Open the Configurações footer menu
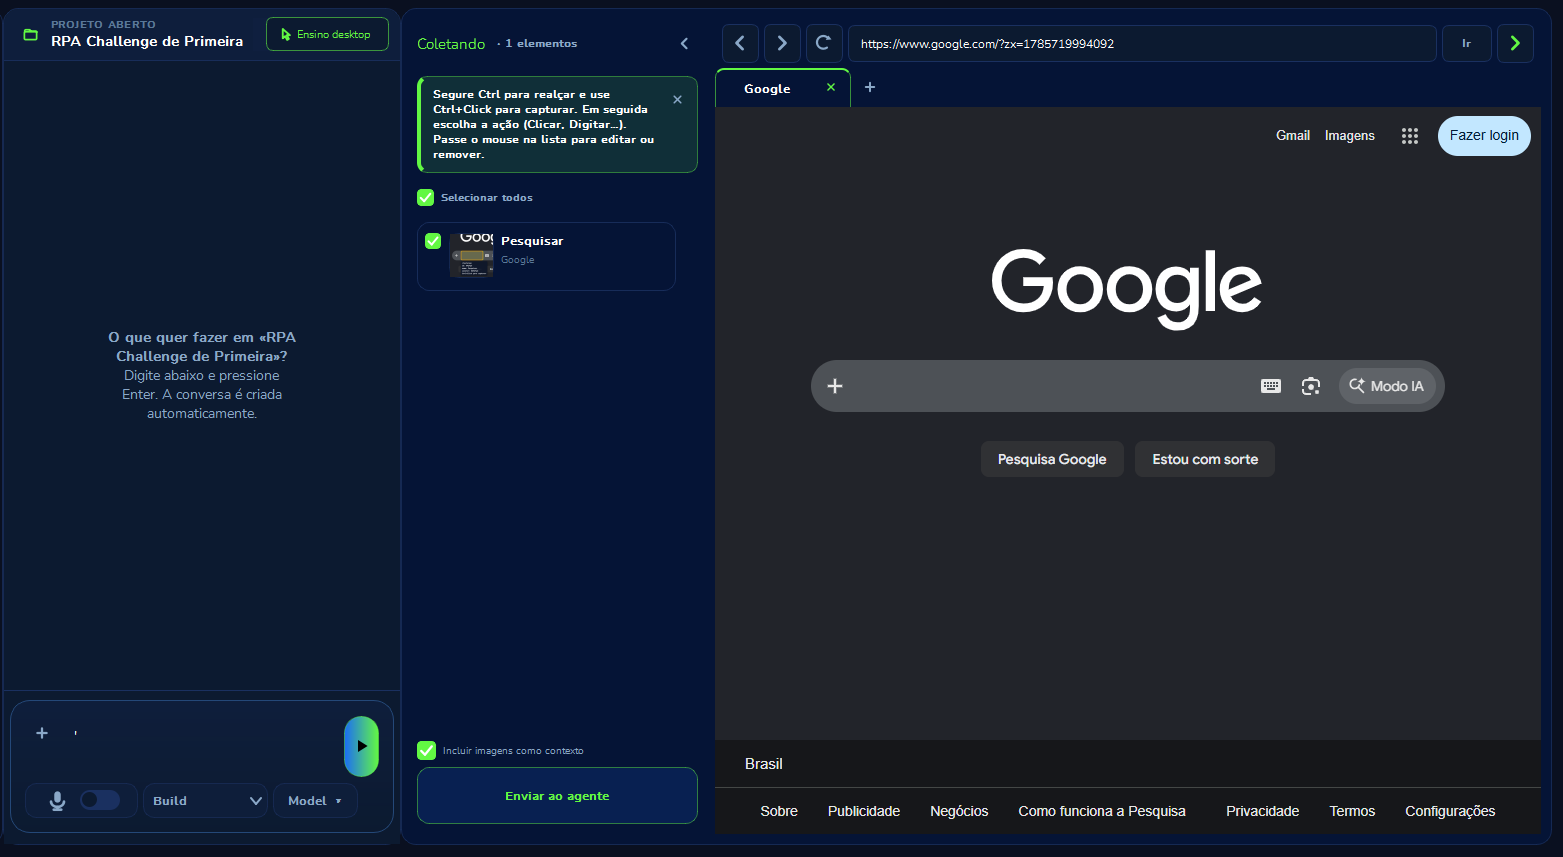 pos(1450,811)
